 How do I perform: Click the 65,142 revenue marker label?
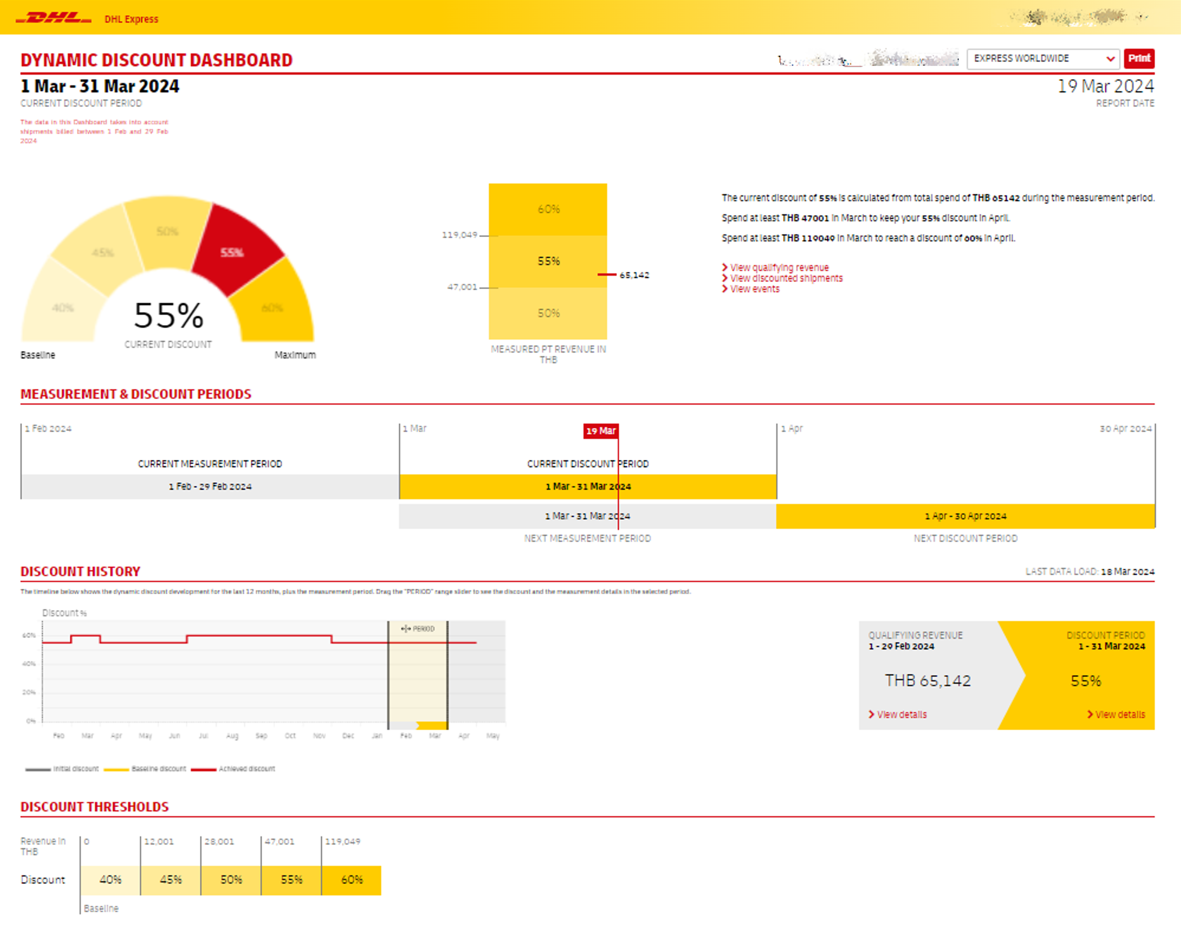coord(634,275)
